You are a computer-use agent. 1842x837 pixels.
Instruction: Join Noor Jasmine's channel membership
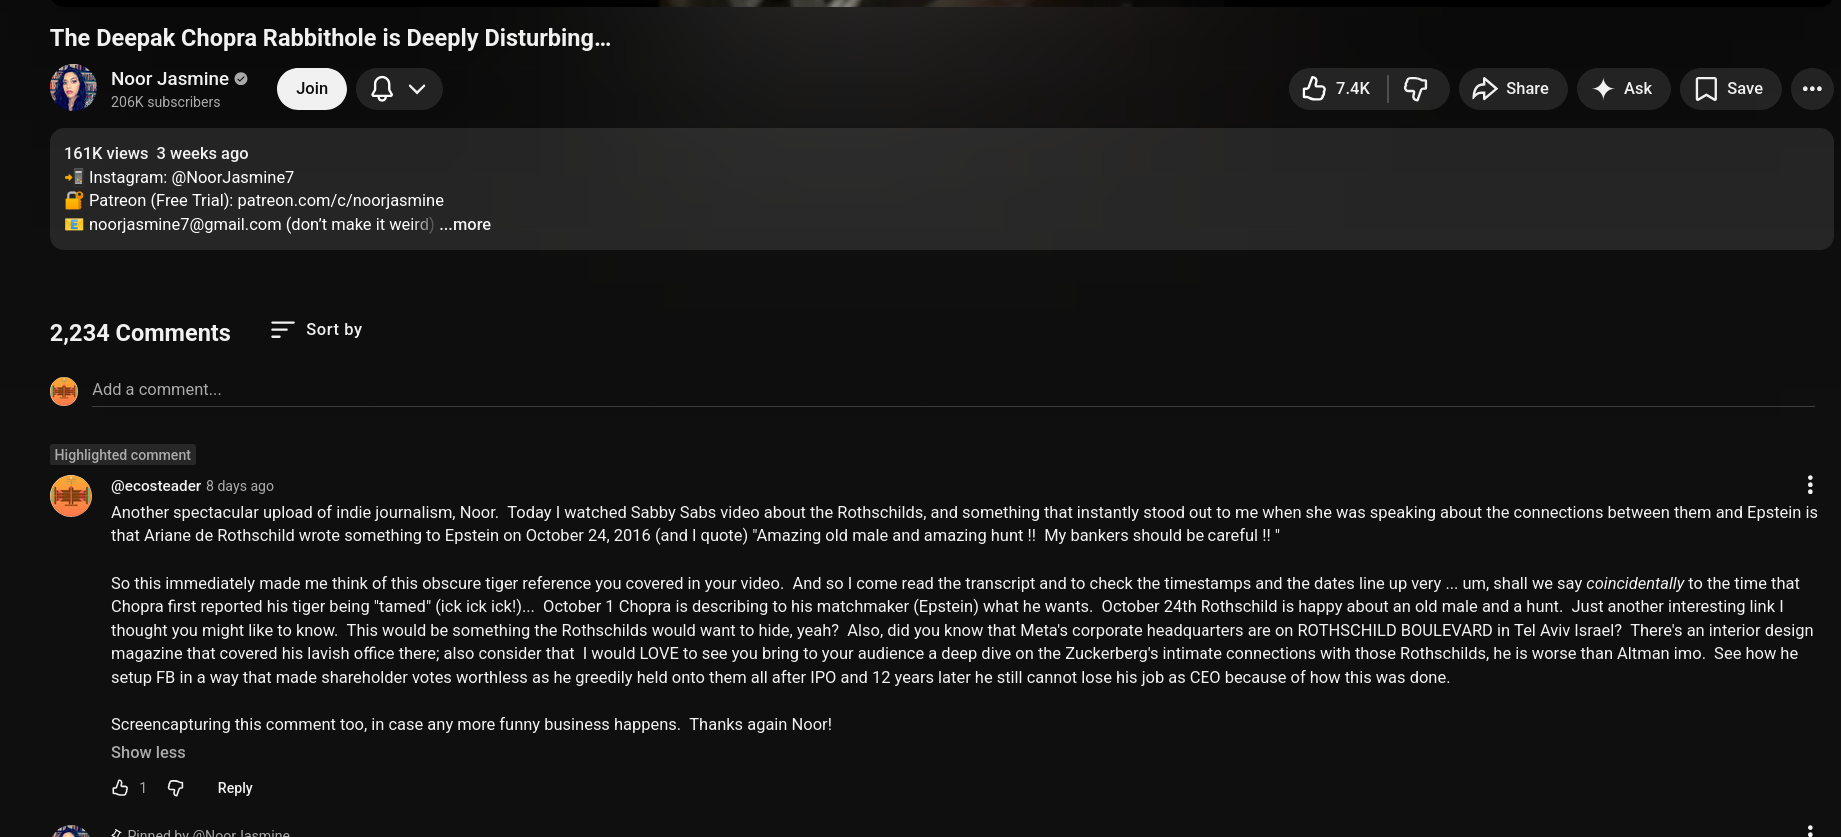[x=312, y=89]
